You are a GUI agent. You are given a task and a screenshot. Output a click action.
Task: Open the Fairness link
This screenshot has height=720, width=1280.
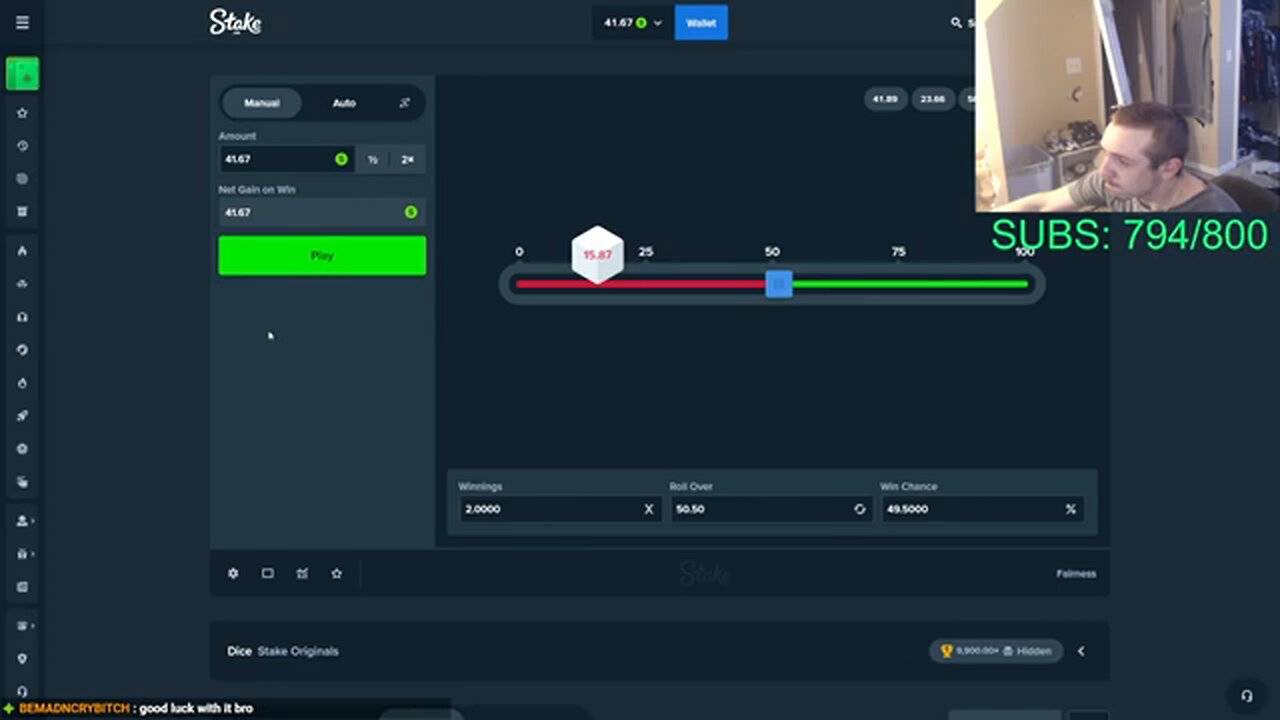coord(1076,573)
